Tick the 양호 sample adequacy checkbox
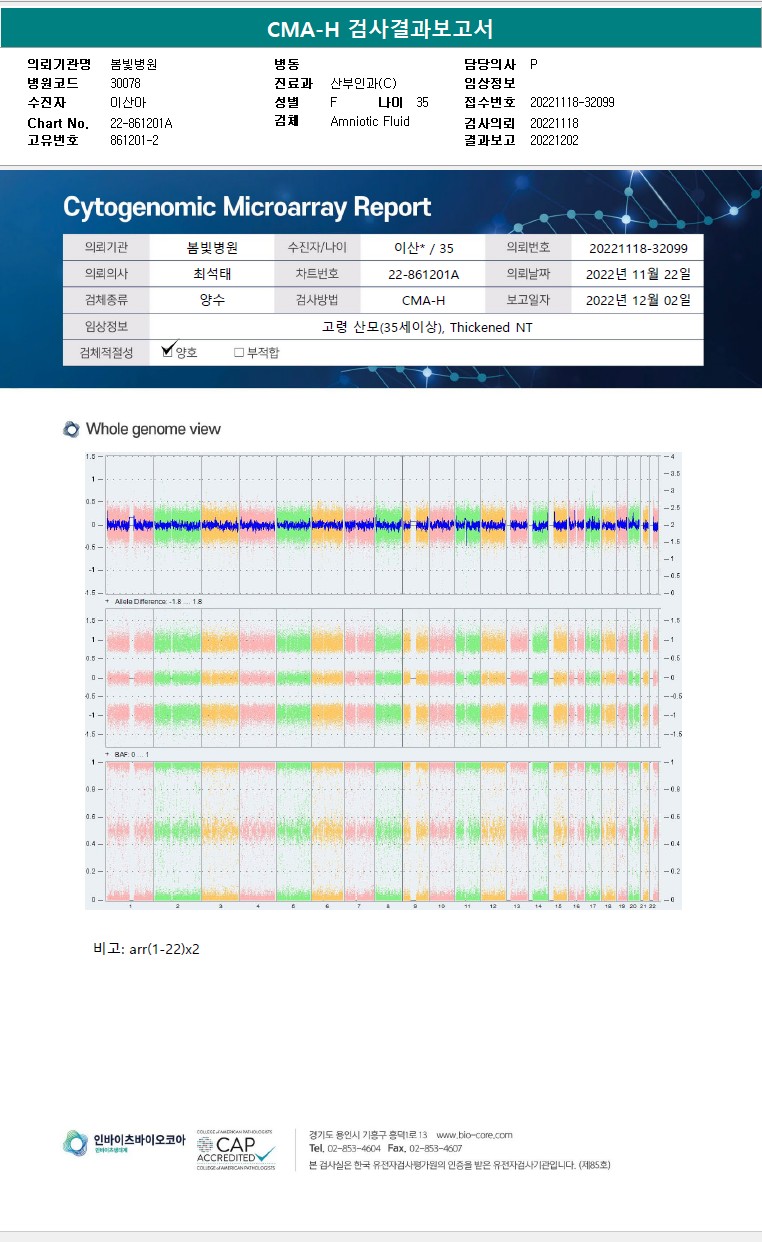The height and width of the screenshot is (1242, 762). [x=168, y=352]
